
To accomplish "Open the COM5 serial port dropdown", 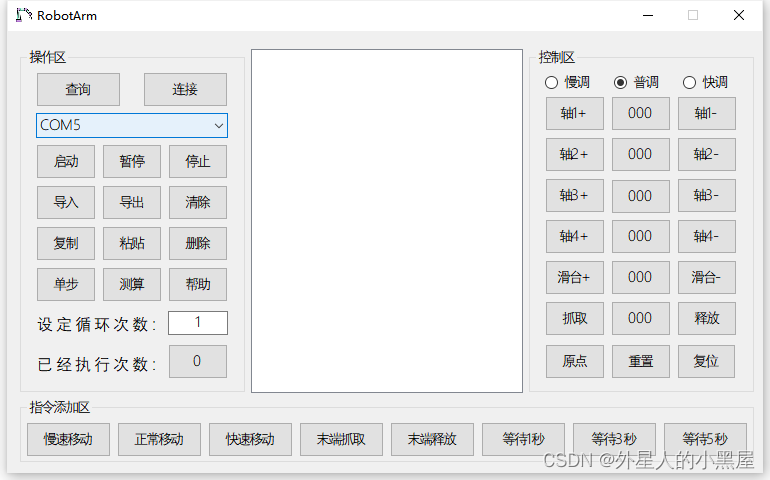I will 132,125.
